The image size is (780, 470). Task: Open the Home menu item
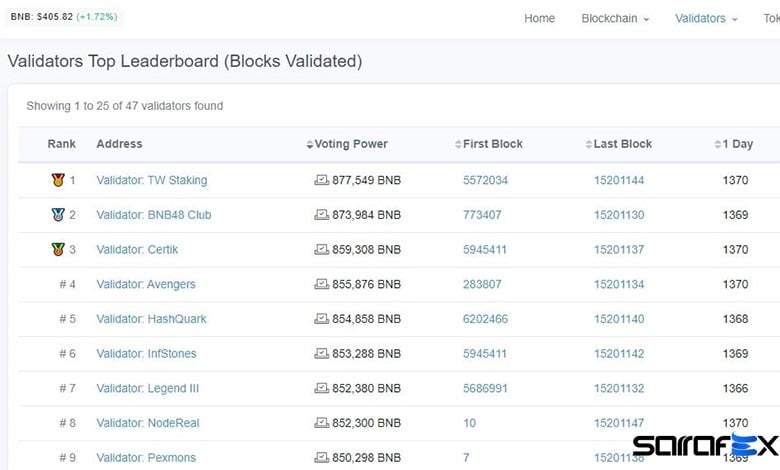(539, 18)
